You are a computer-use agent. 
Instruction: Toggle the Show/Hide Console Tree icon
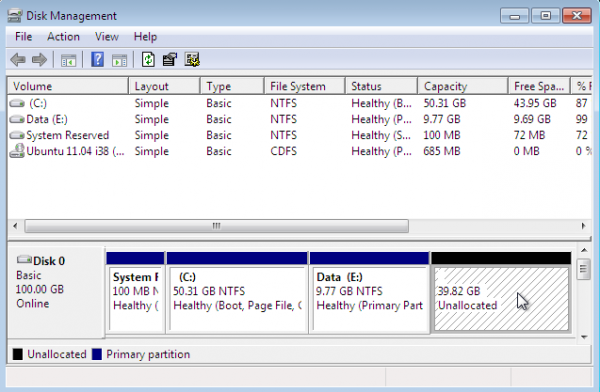(68, 60)
